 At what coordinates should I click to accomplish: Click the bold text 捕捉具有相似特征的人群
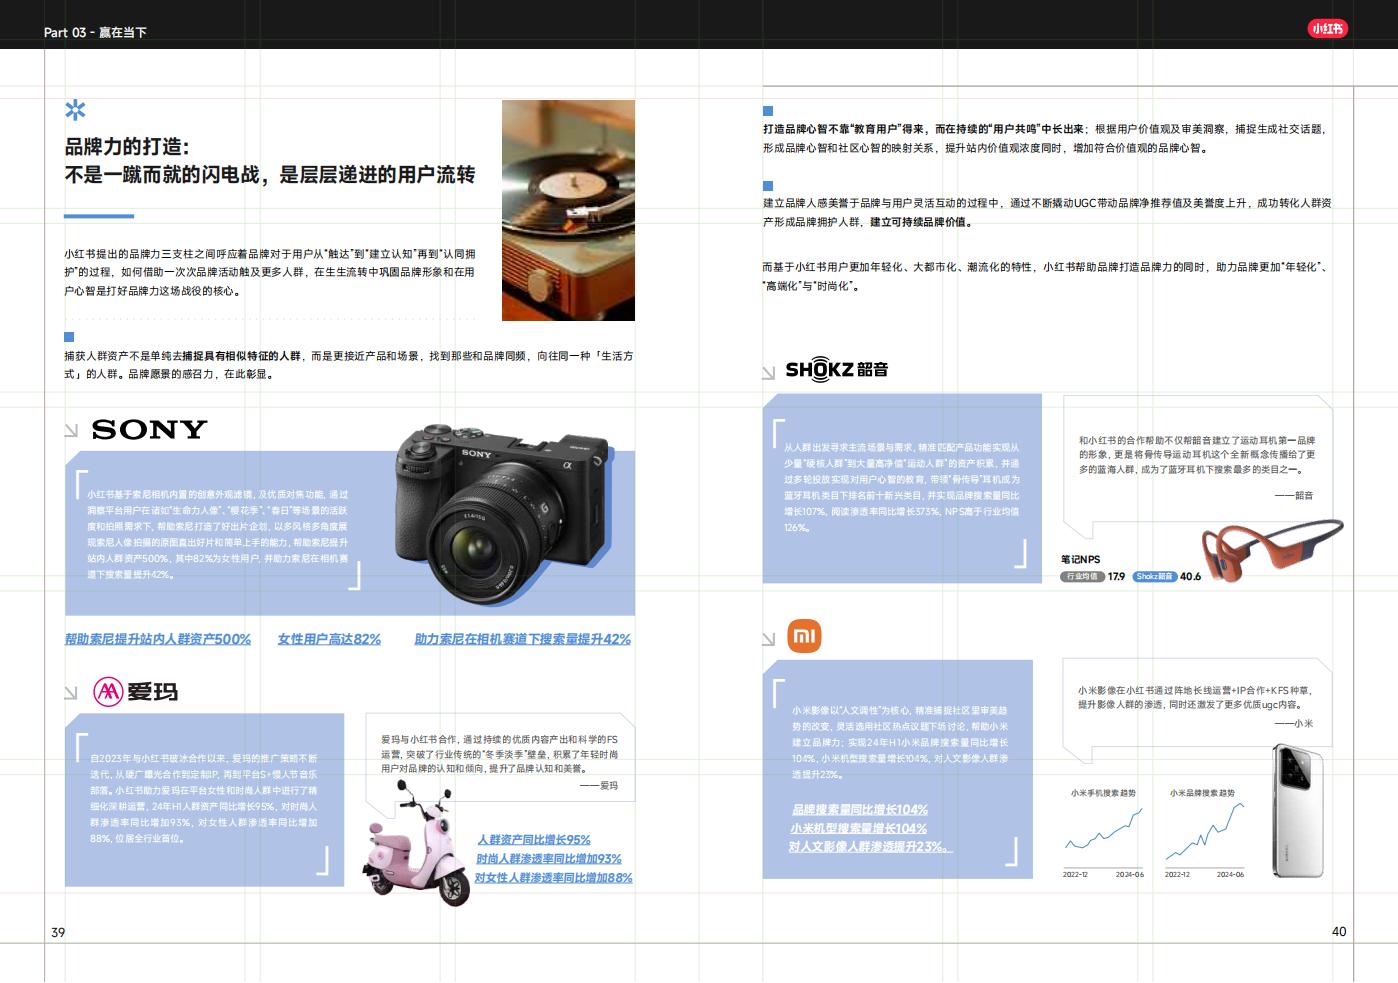[241, 356]
